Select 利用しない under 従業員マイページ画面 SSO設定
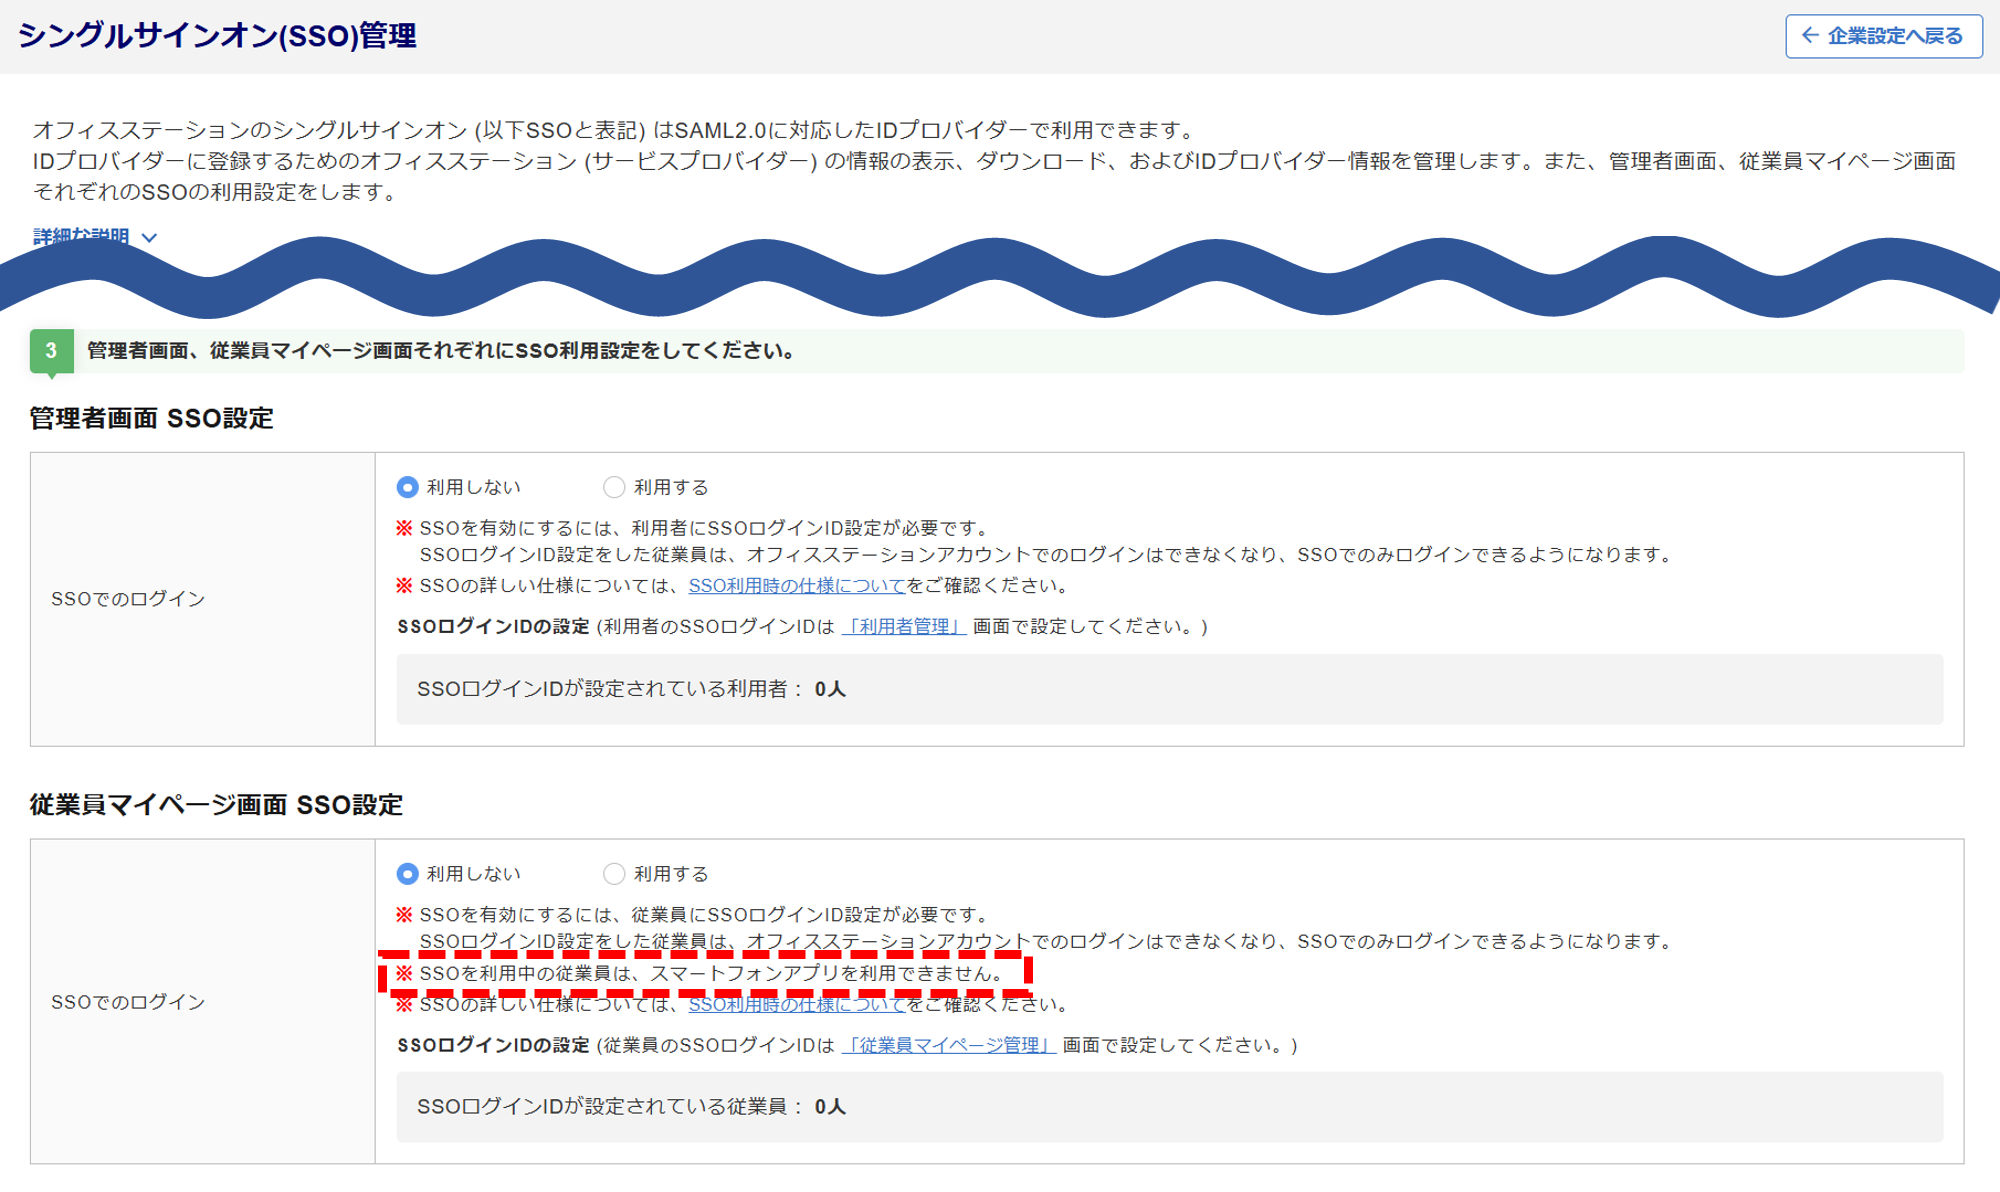Screen dimensions: 2000x1192 pyautogui.click(x=408, y=874)
